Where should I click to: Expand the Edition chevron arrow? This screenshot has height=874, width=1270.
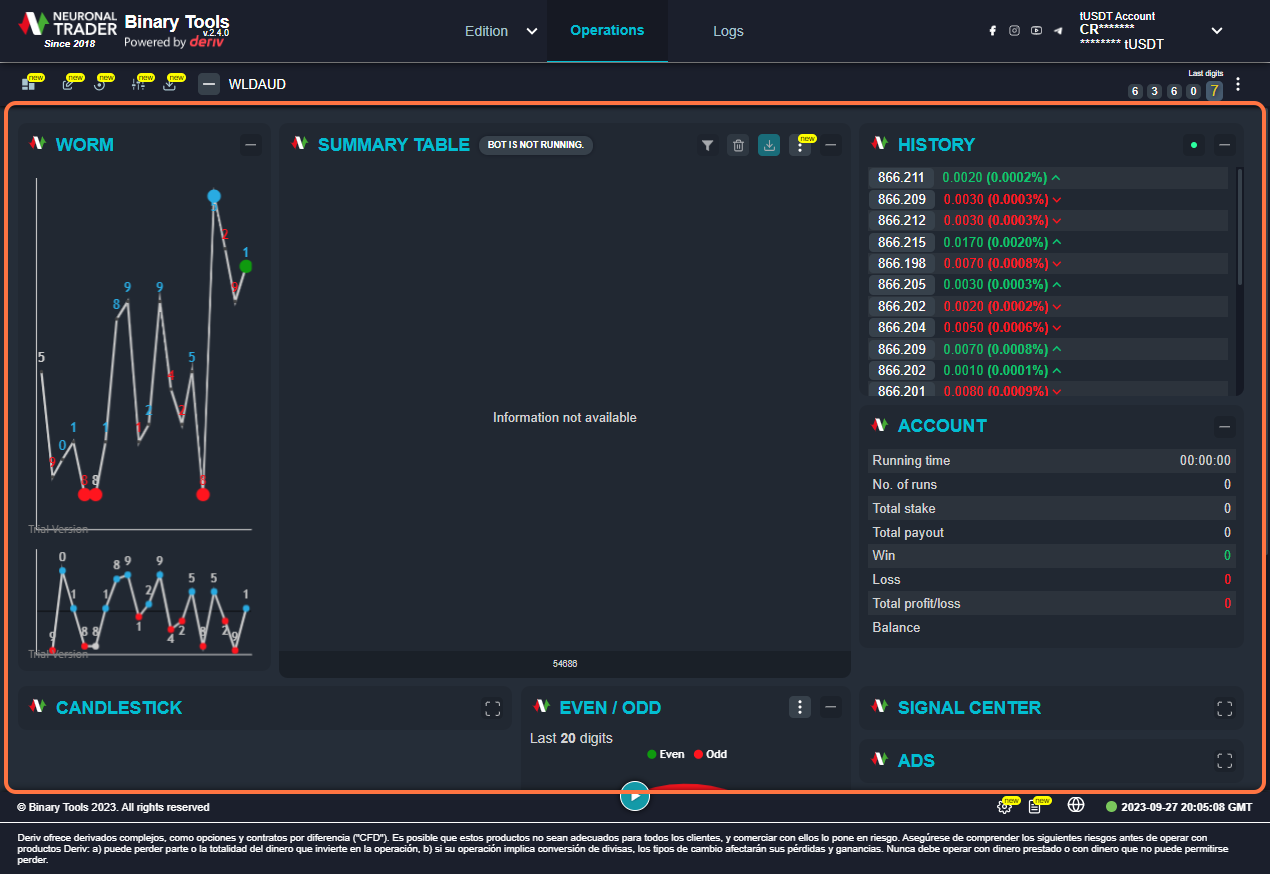[532, 31]
